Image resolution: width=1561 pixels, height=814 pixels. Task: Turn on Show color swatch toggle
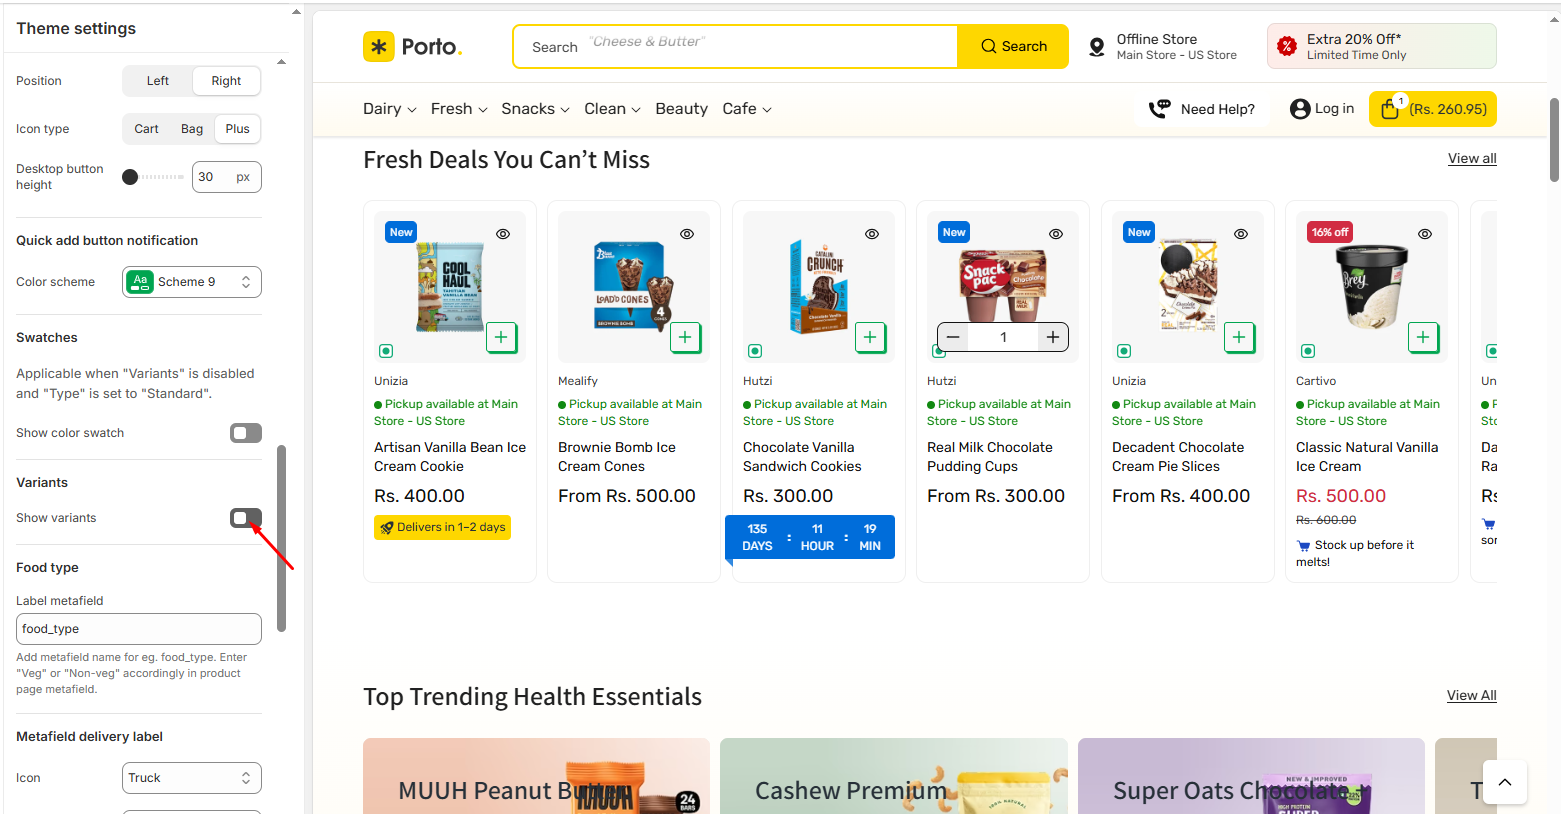click(x=246, y=433)
